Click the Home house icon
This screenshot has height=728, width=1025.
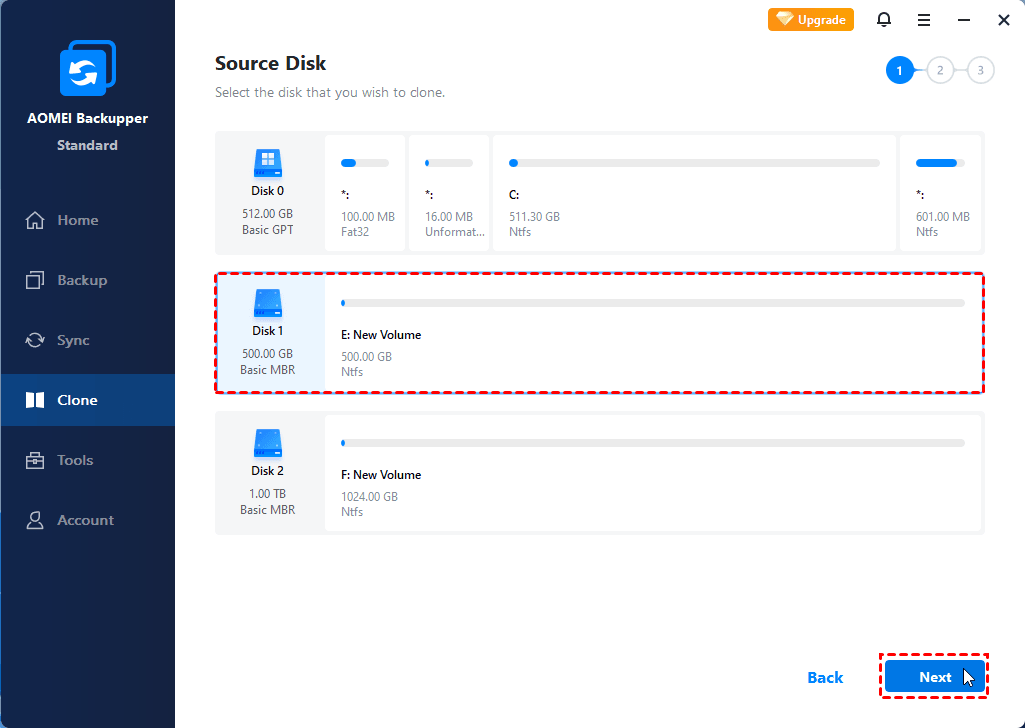coord(36,220)
